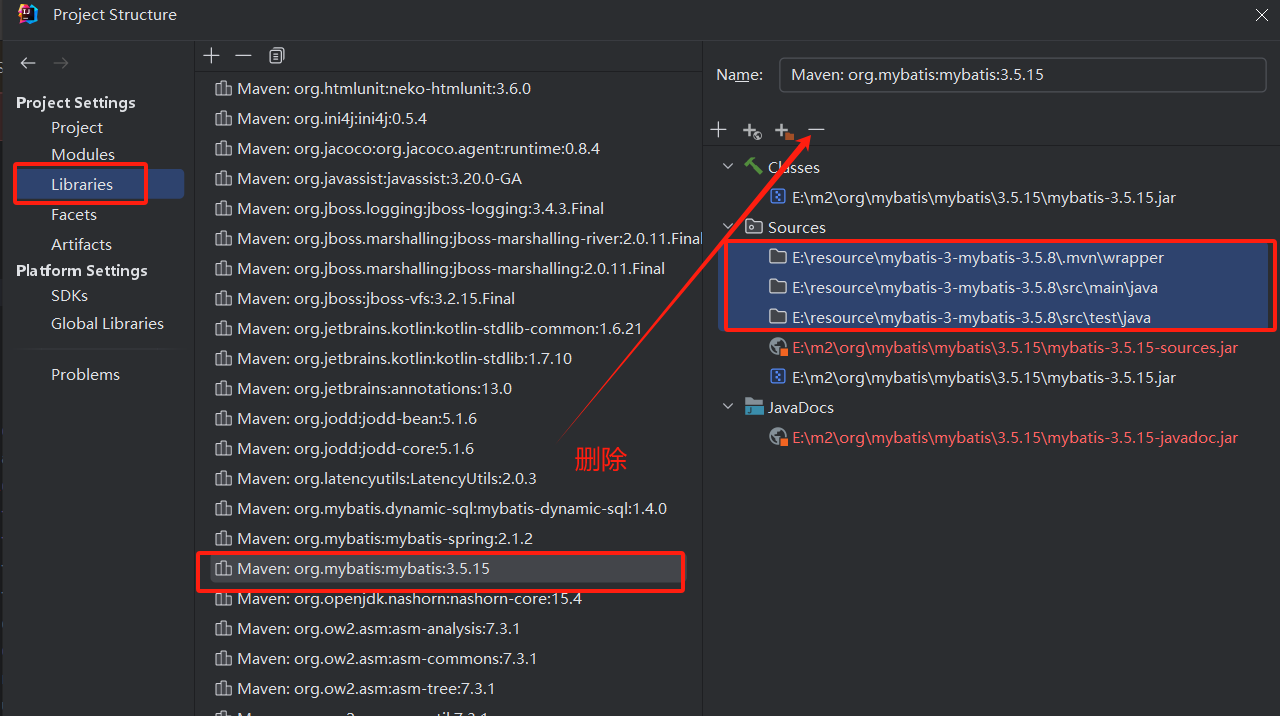1280x716 pixels.
Task: Click the back navigation arrow
Action: coord(28,63)
